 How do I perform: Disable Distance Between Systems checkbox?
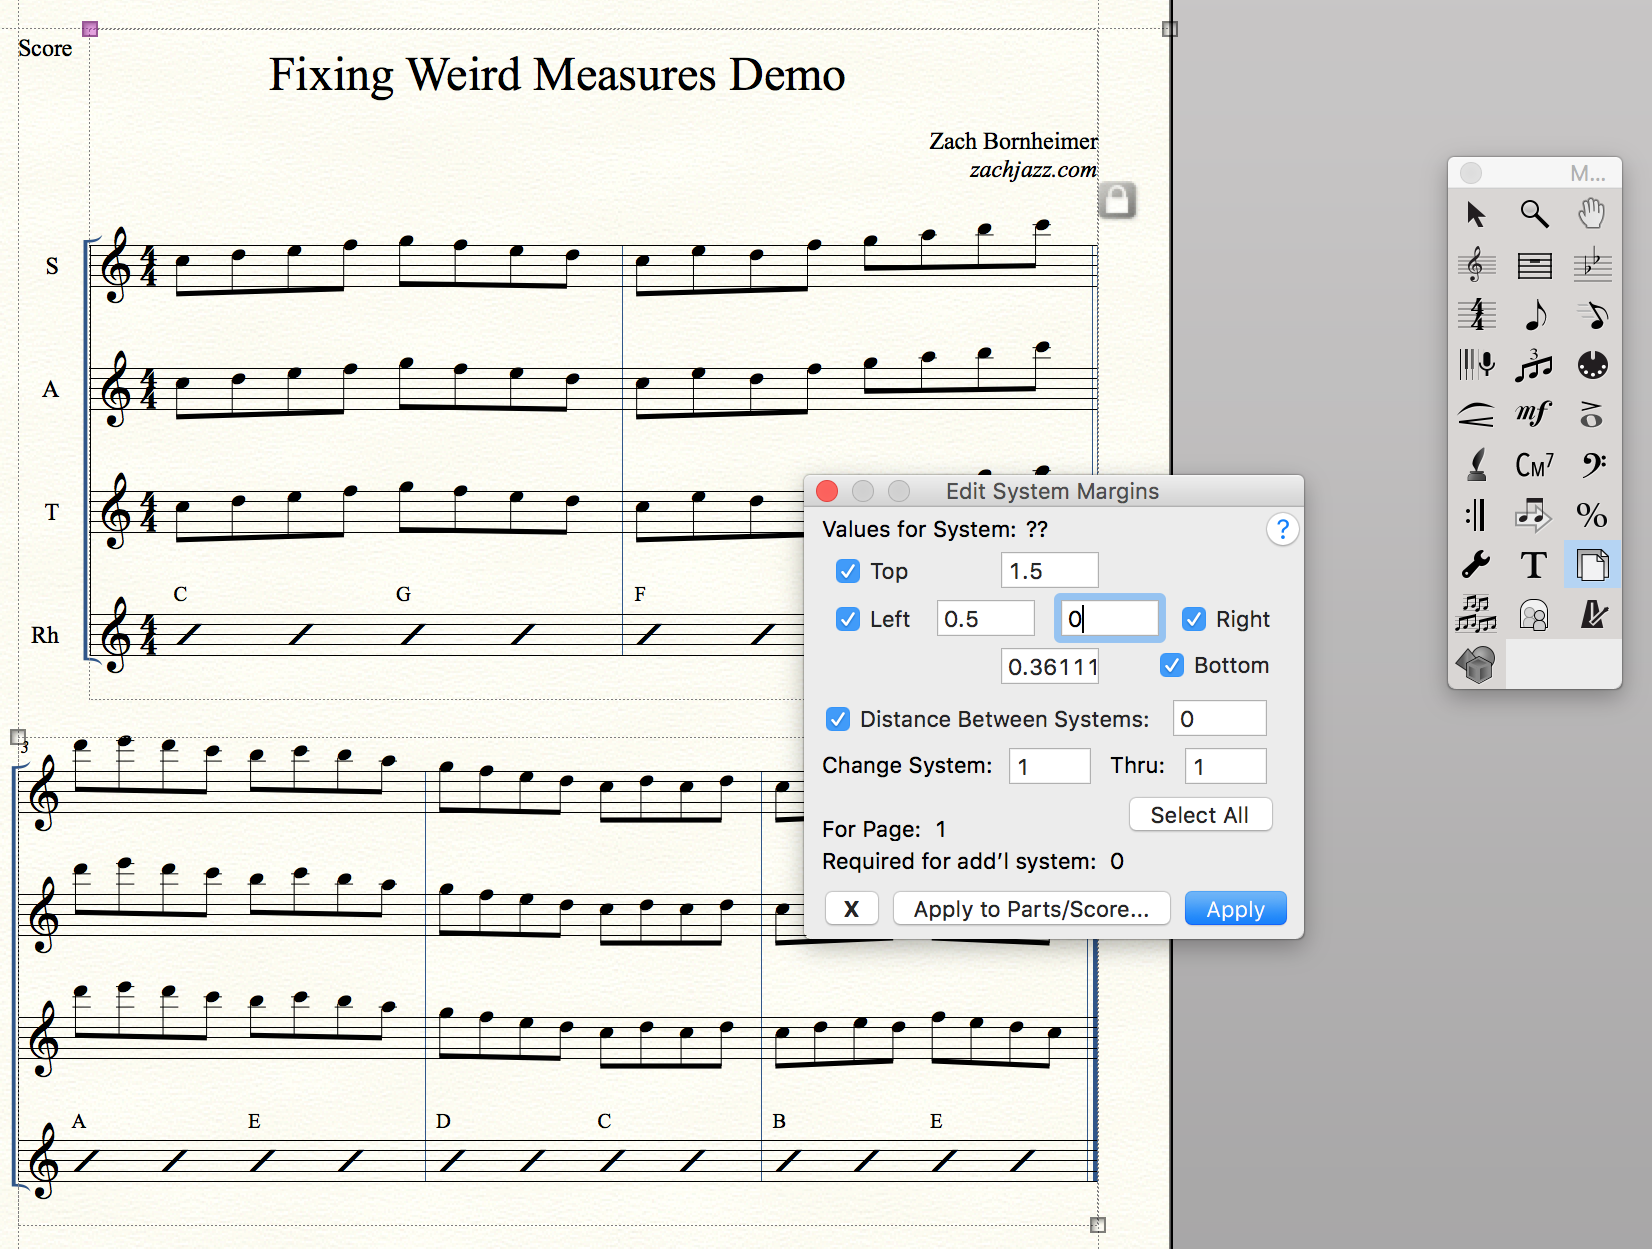click(x=838, y=719)
